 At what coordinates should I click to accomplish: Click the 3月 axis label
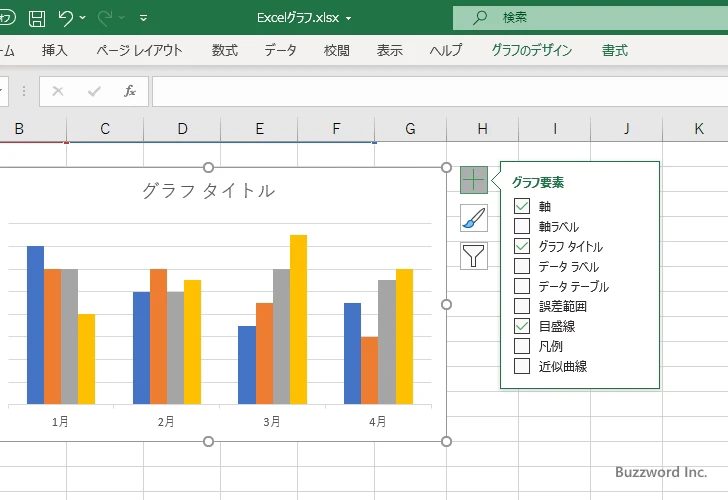[272, 422]
